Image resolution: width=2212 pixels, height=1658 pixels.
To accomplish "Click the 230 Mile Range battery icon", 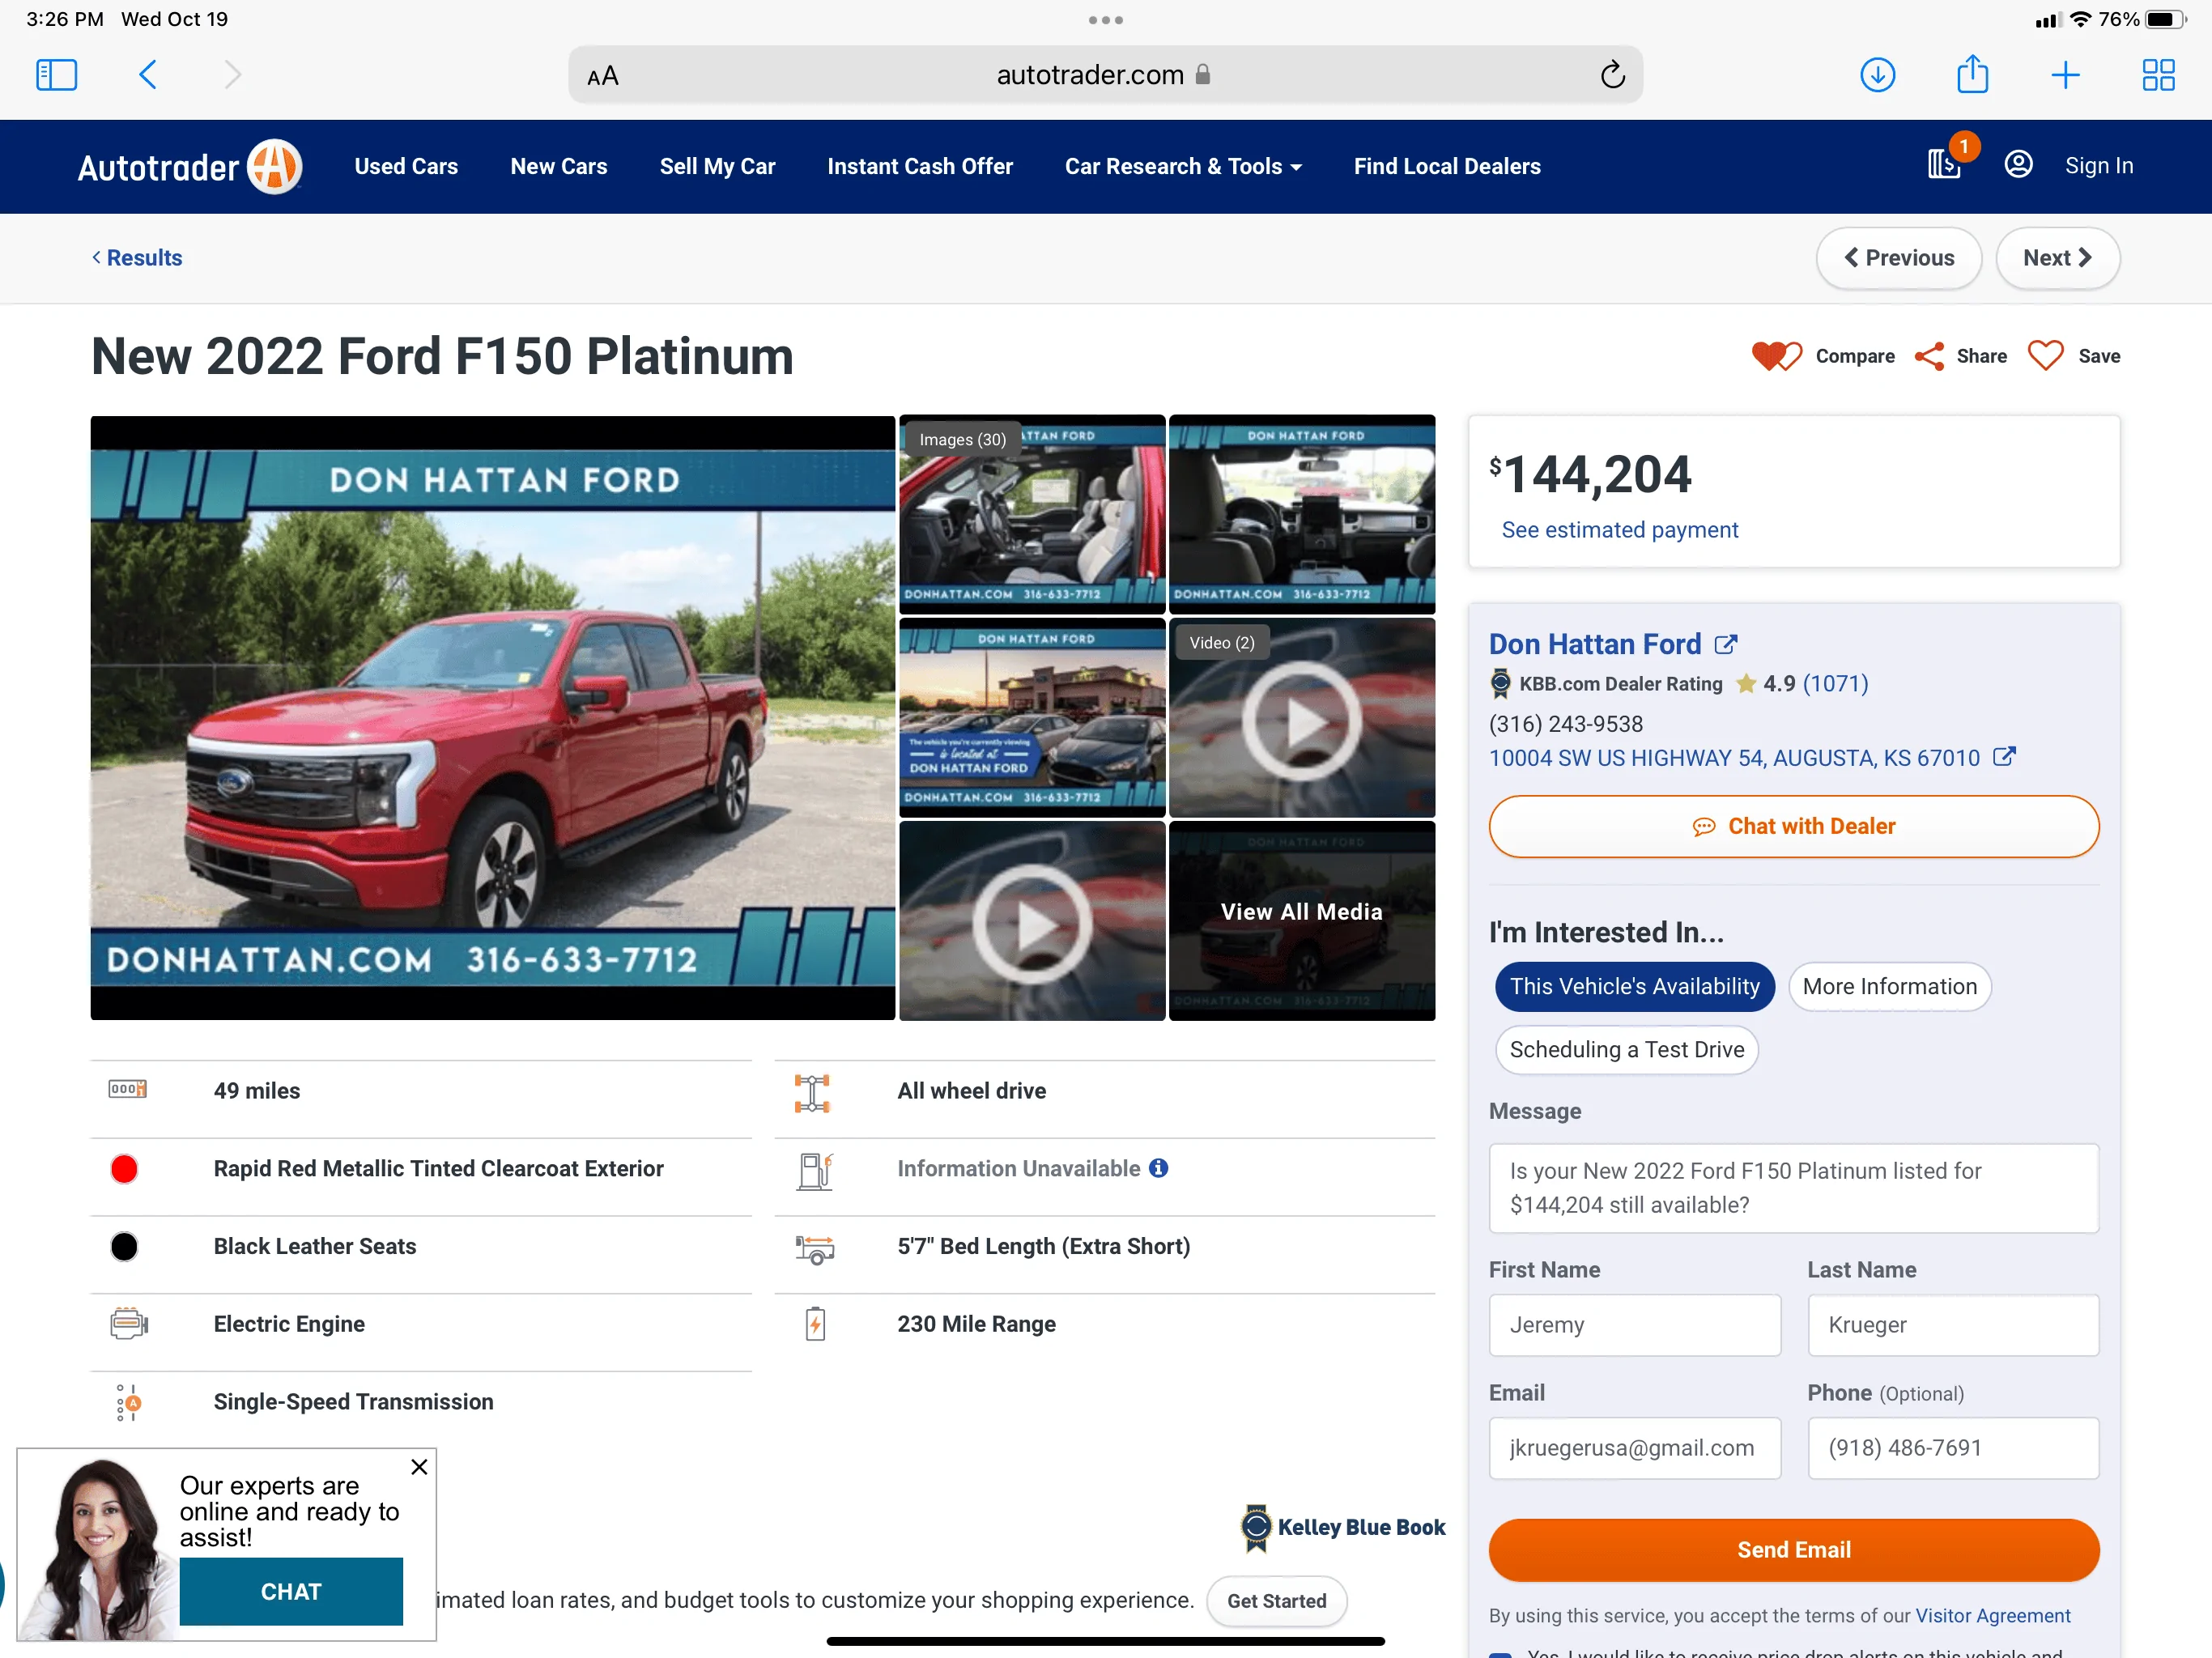I will [x=815, y=1324].
